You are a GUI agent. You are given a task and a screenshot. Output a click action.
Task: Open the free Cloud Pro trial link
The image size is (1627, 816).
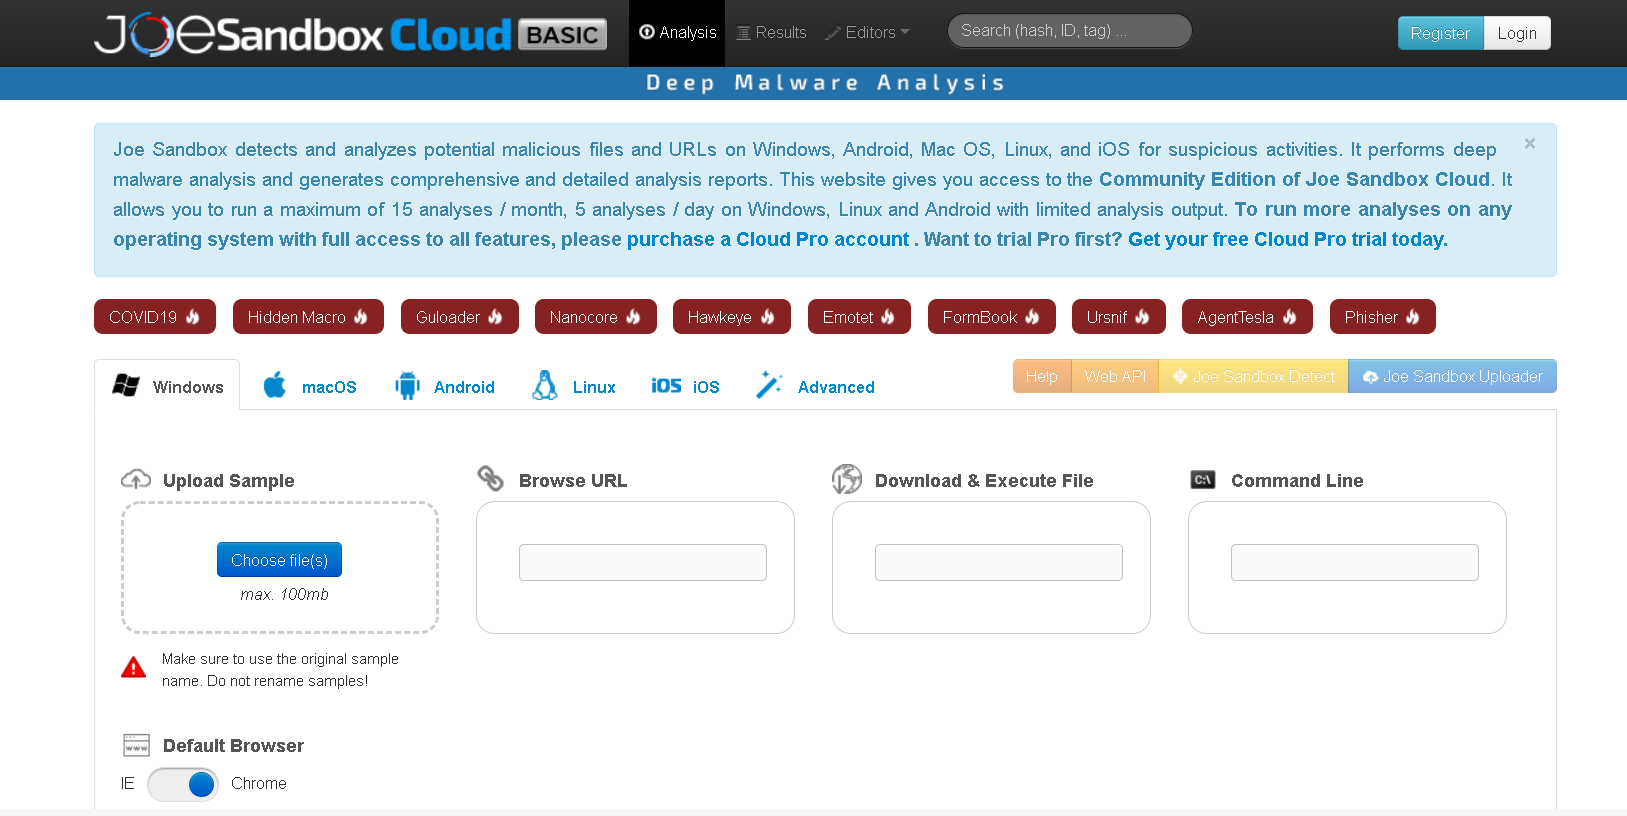(1287, 240)
